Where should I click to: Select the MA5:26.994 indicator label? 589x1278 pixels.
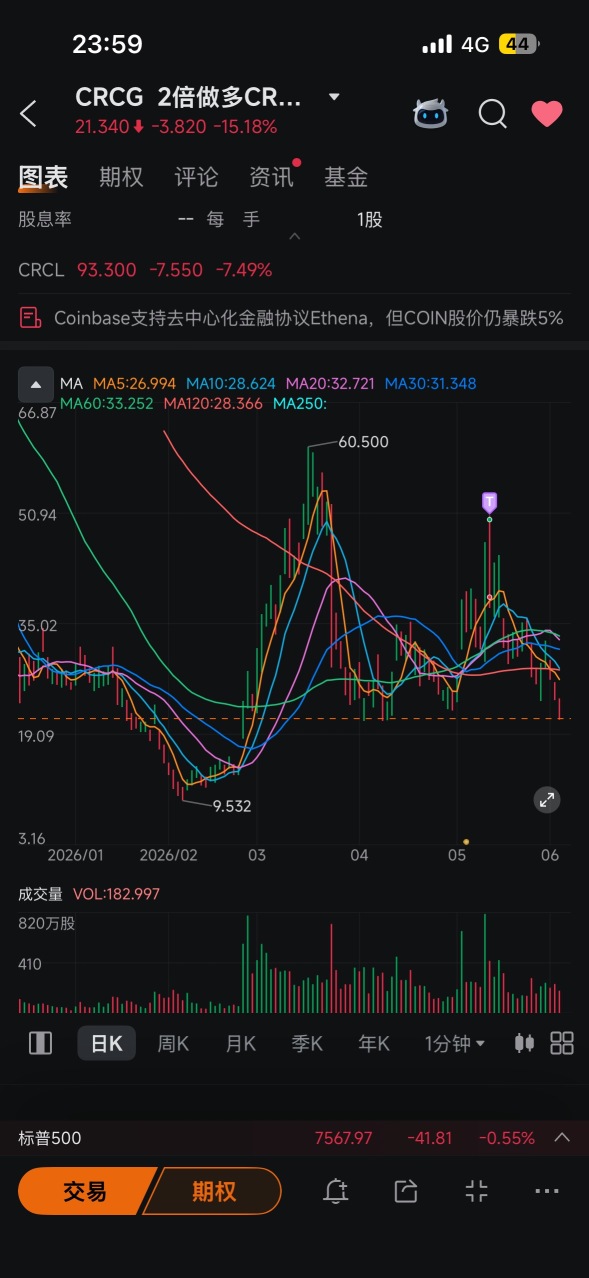(135, 383)
